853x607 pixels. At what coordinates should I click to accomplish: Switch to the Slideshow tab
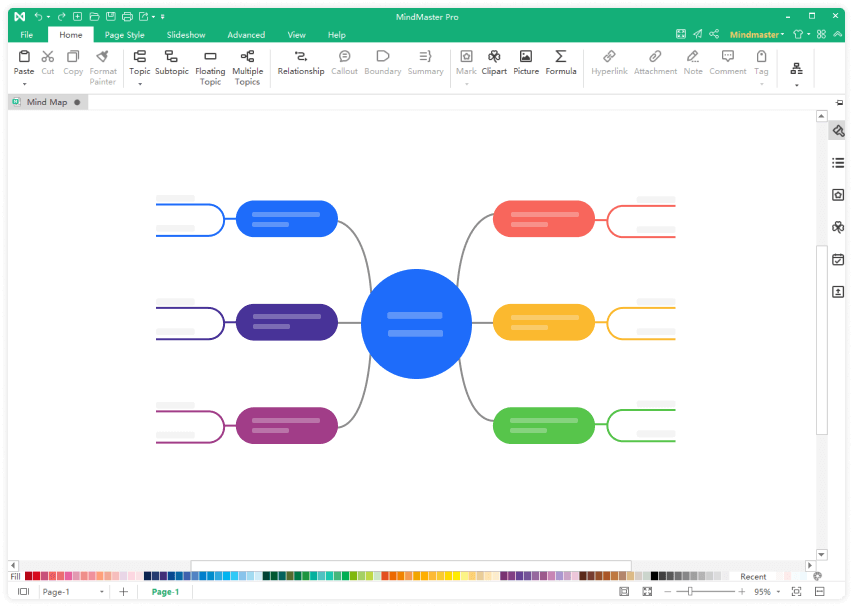coord(186,35)
